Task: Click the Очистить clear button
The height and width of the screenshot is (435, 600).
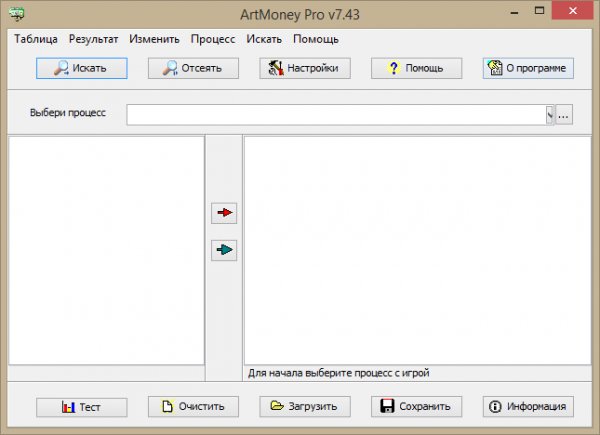Action: pyautogui.click(x=193, y=407)
